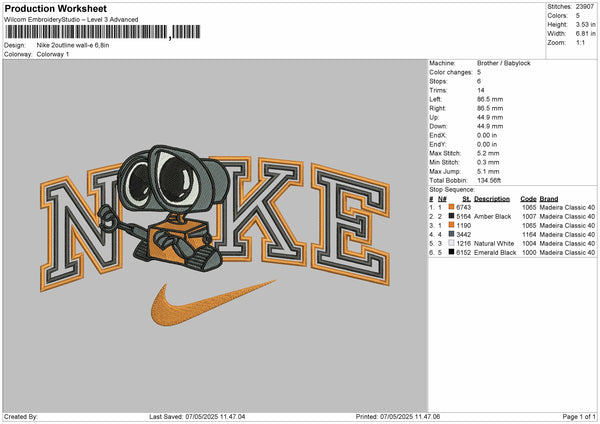The height and width of the screenshot is (424, 600).
Task: Click the orange swatch for thread 1190
Action: pos(452,225)
